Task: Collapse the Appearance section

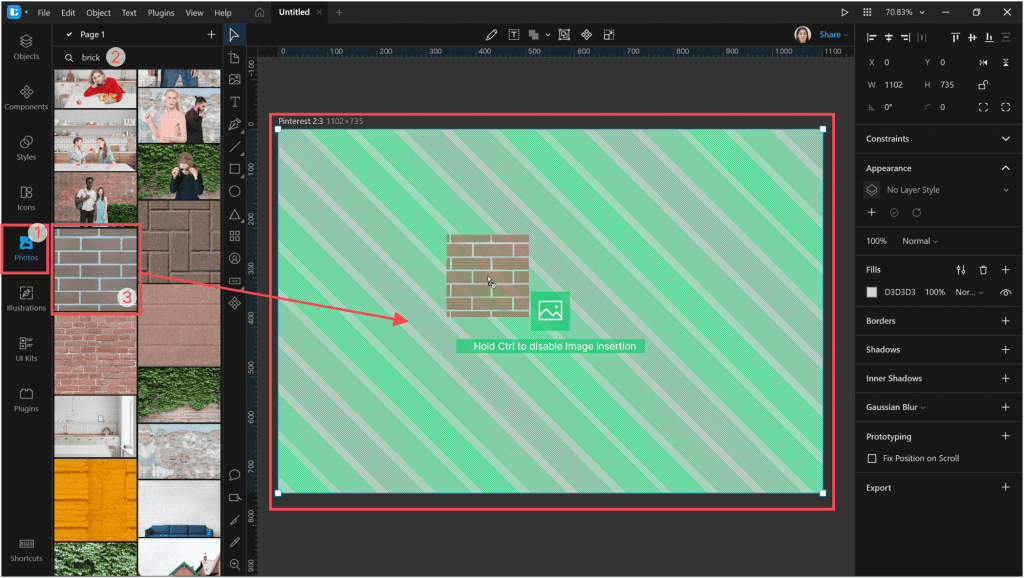Action: click(x=1006, y=168)
